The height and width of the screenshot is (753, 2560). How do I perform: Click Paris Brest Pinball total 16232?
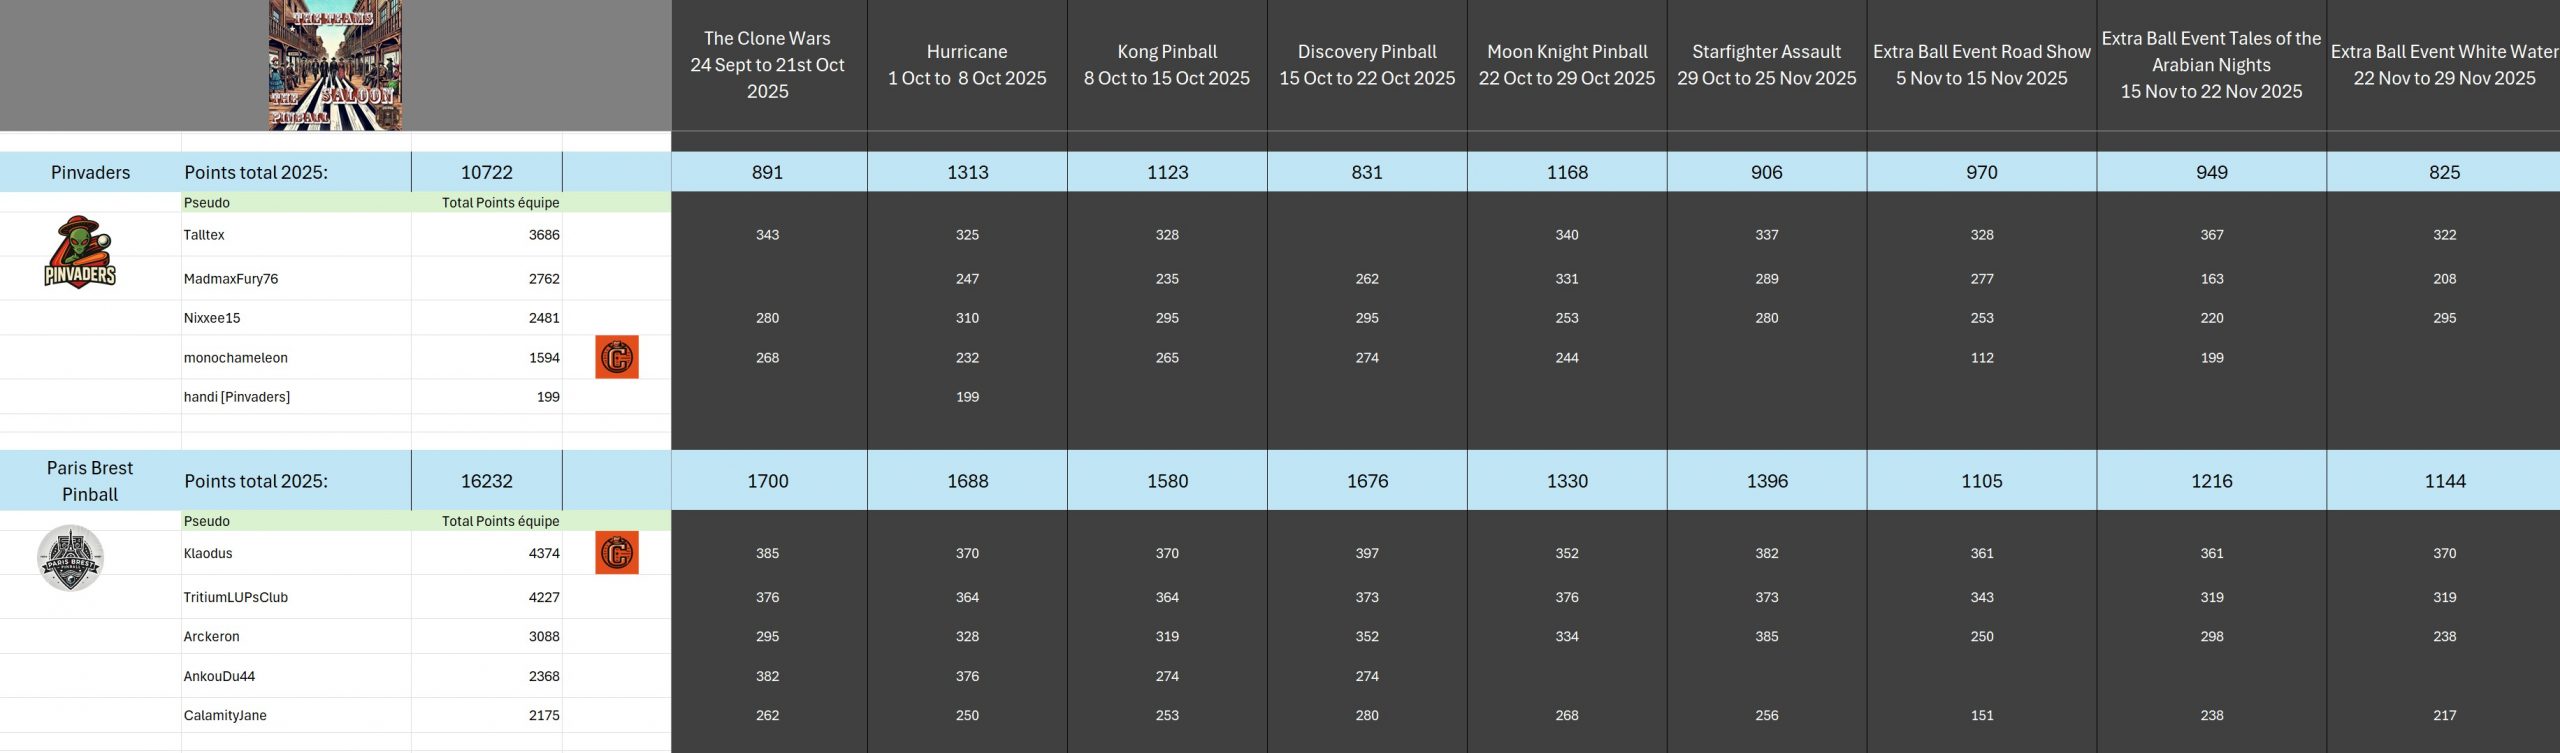tap(486, 481)
